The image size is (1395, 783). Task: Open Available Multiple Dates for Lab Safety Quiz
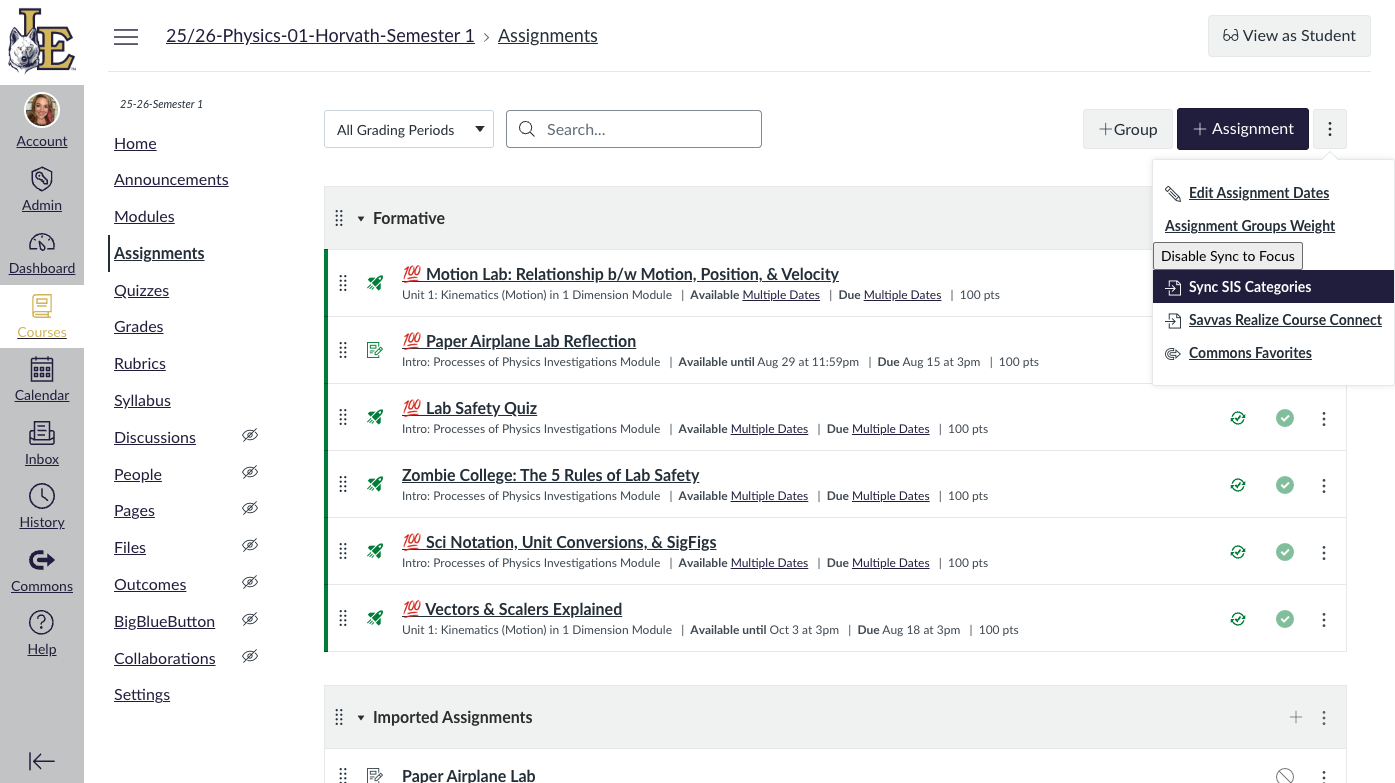tap(769, 429)
